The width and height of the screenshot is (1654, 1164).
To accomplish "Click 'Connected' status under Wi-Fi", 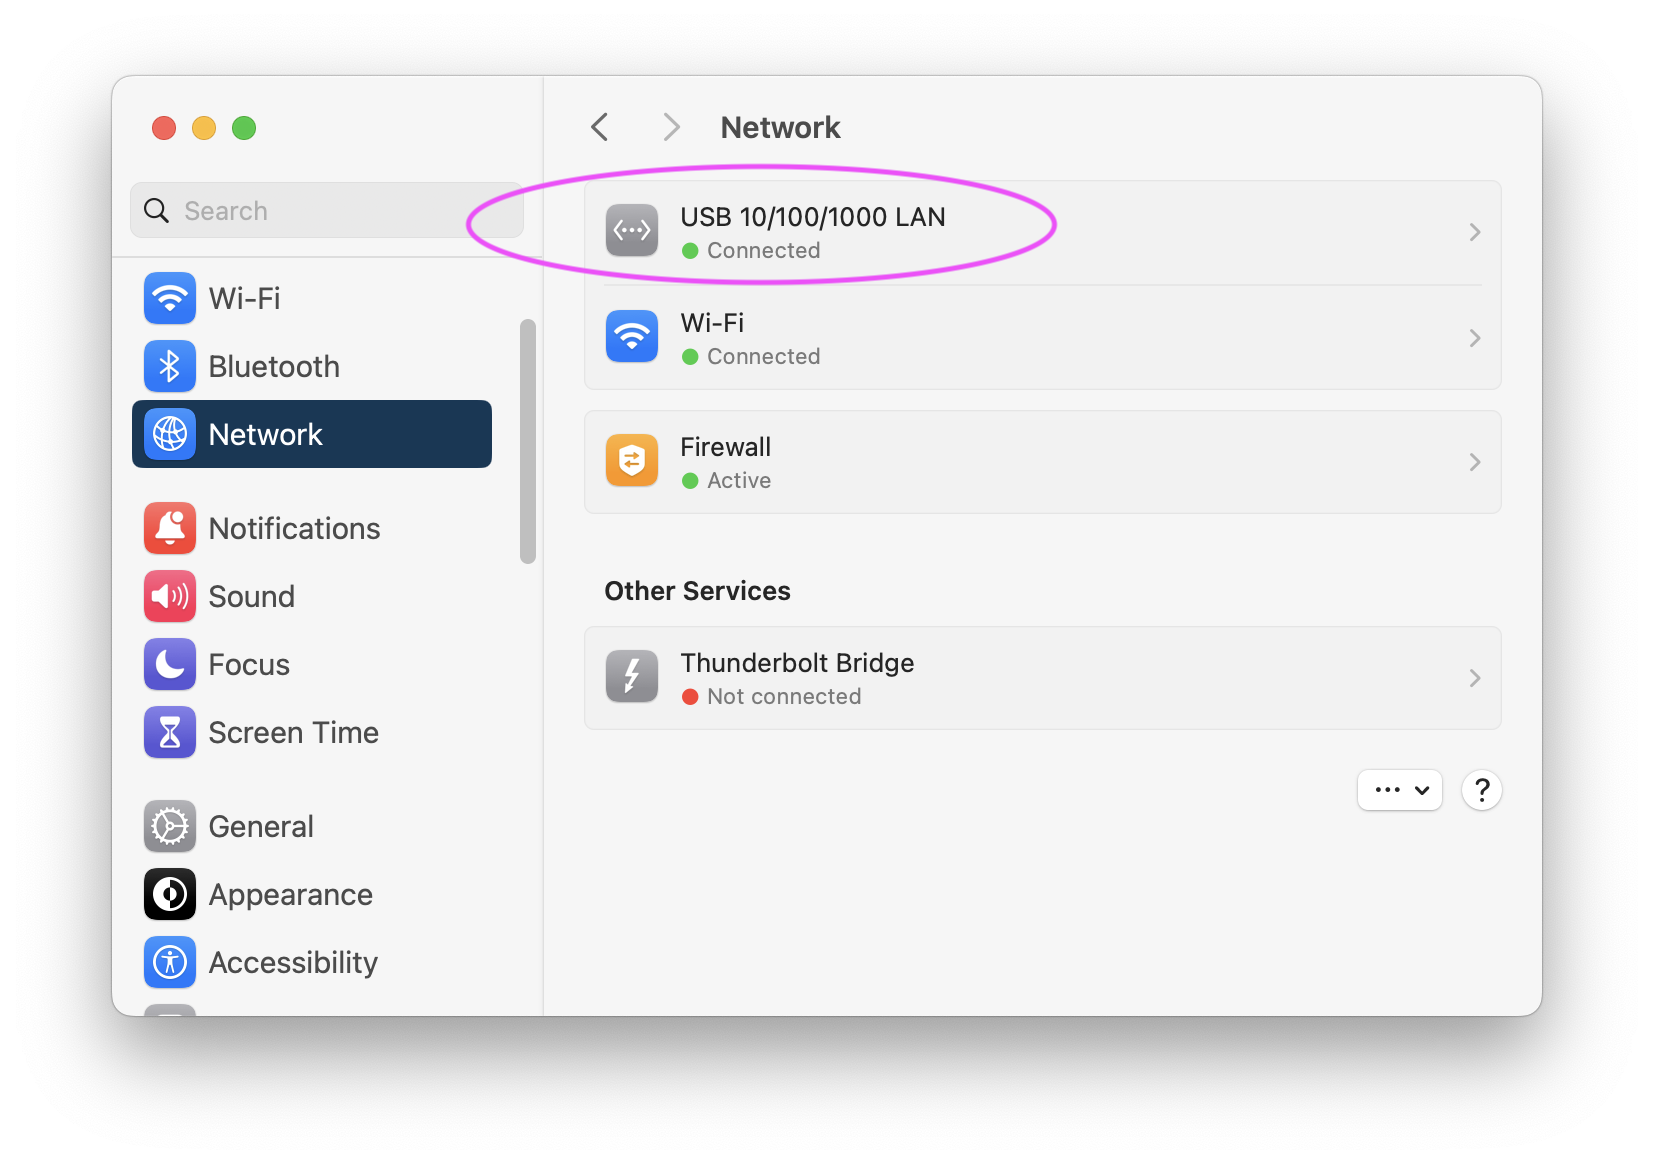I will pos(763,356).
